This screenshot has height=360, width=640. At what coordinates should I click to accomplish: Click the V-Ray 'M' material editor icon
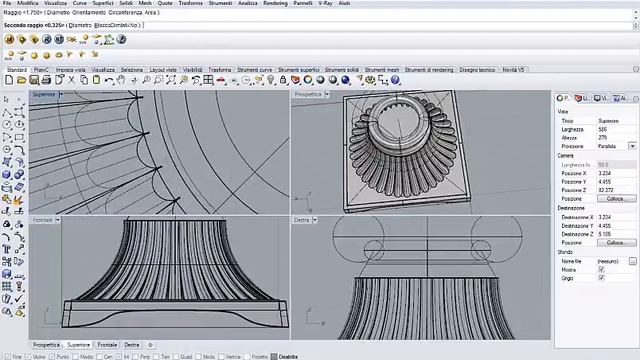tap(9, 40)
